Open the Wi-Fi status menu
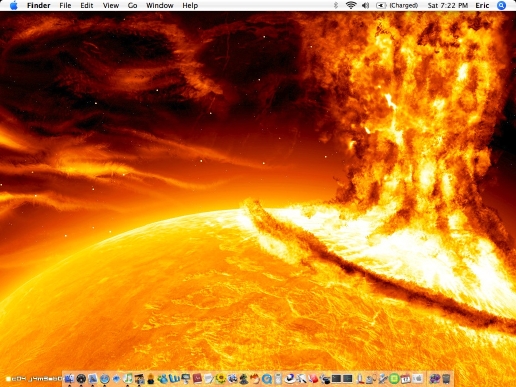 (x=351, y=5)
